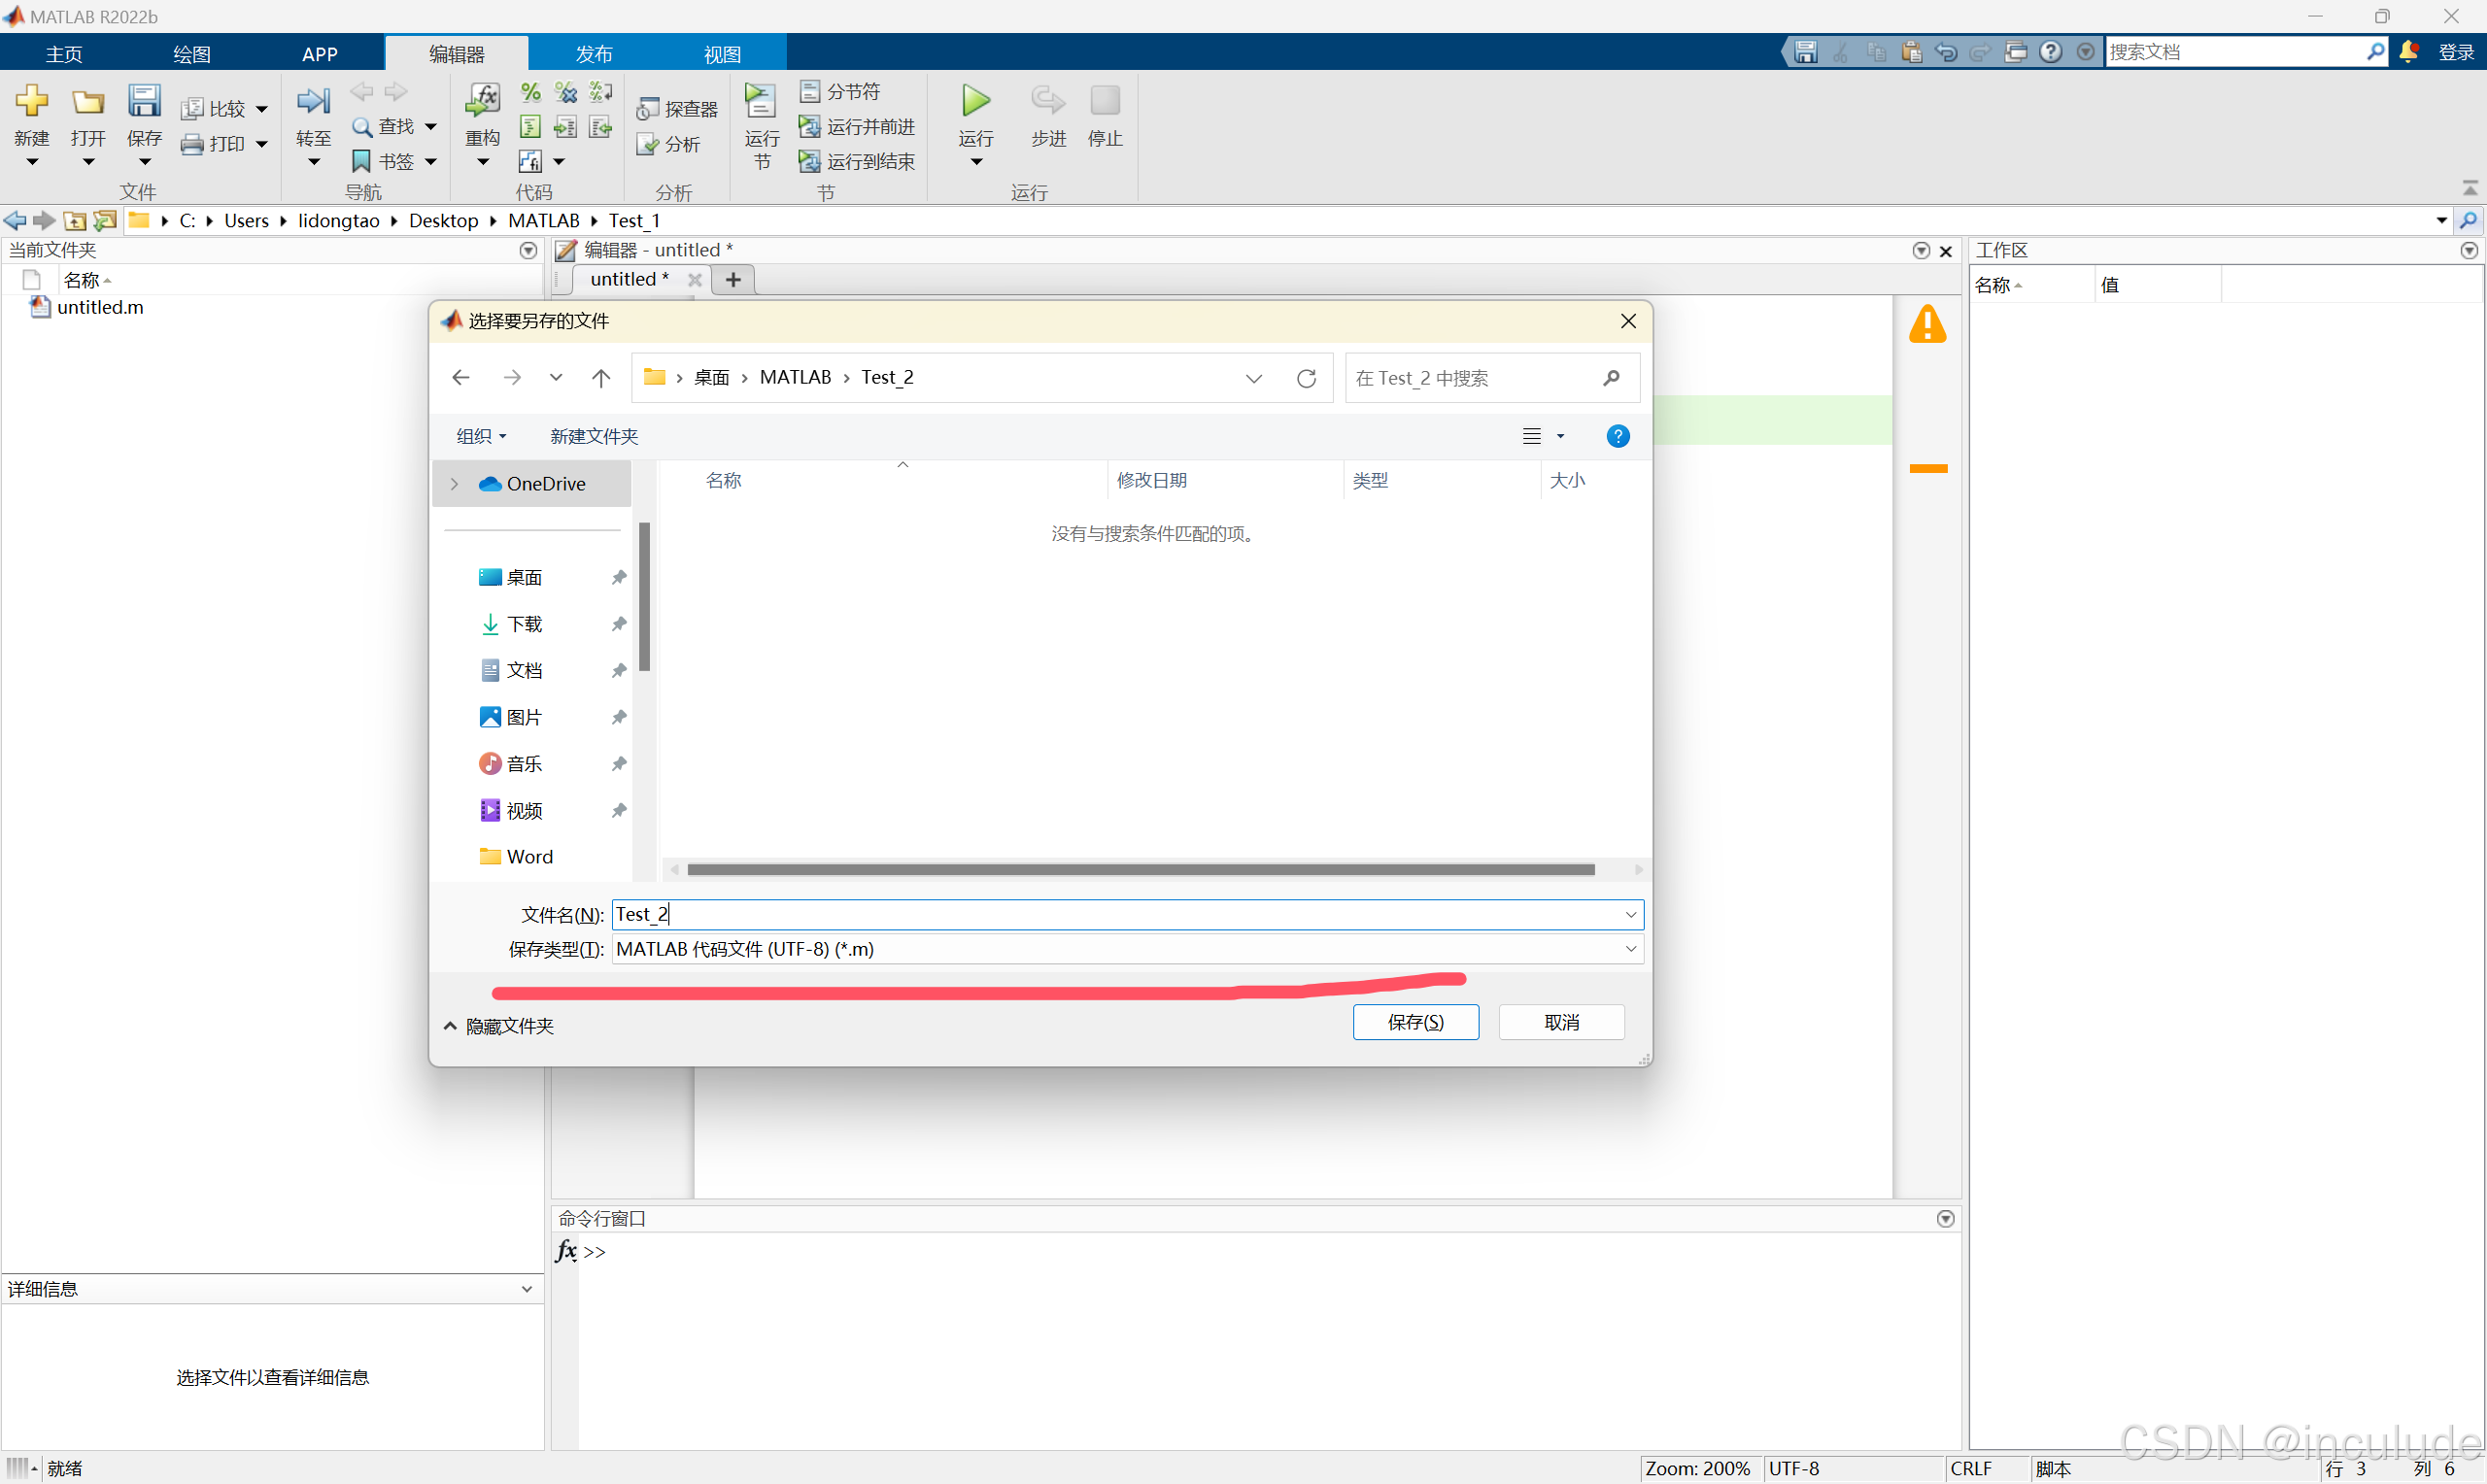Click the Refactor (重构) icon
This screenshot has width=2487, height=1484.
482,101
